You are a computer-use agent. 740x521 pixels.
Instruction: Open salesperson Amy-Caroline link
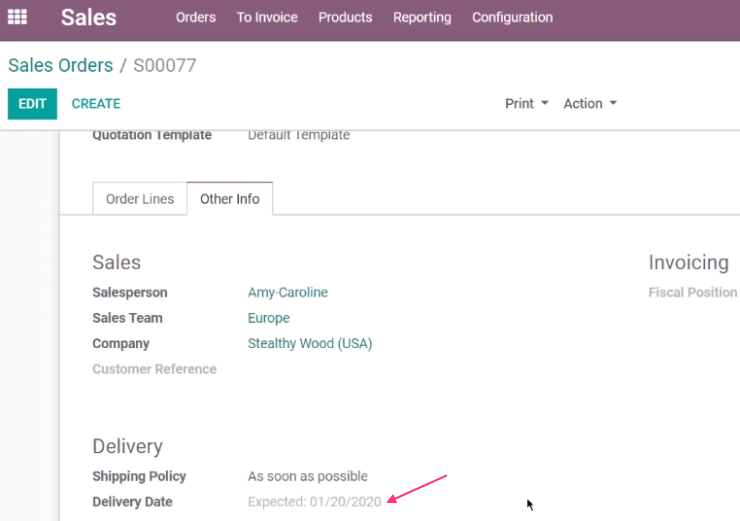pyautogui.click(x=288, y=293)
